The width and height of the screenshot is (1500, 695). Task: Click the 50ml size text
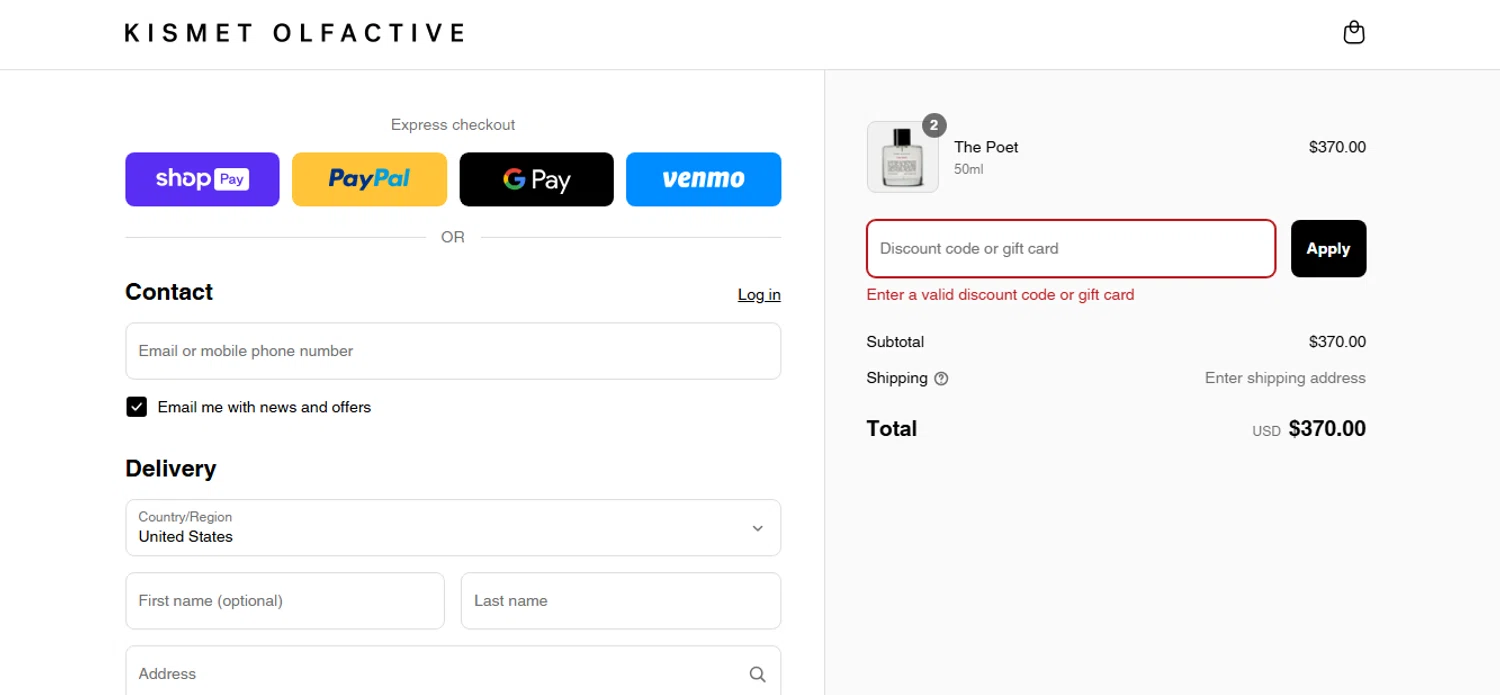pos(968,170)
